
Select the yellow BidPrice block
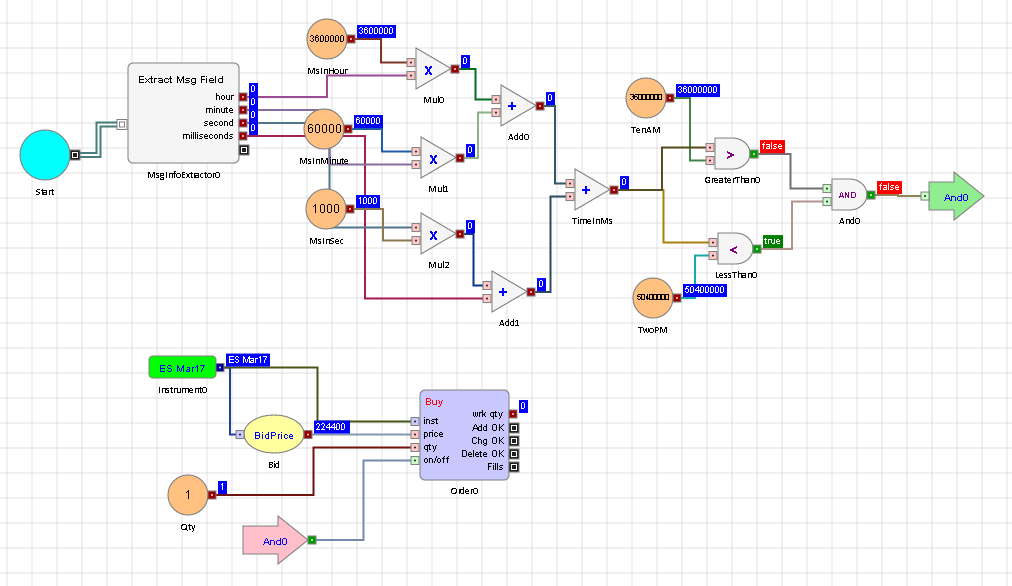(271, 436)
